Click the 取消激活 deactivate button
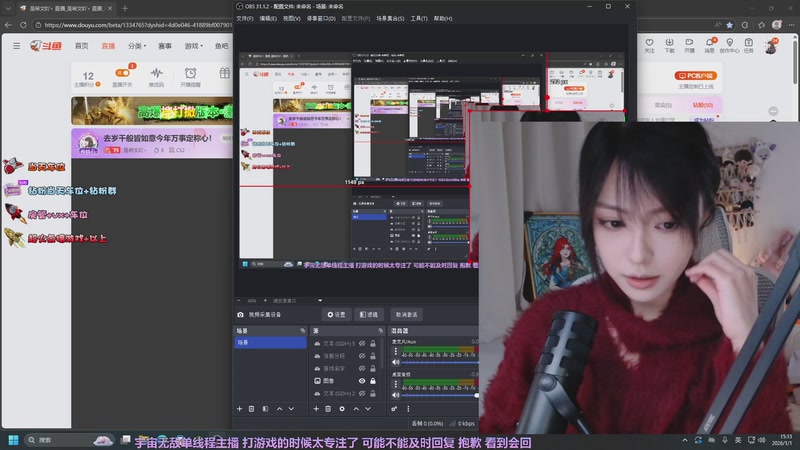 point(407,315)
